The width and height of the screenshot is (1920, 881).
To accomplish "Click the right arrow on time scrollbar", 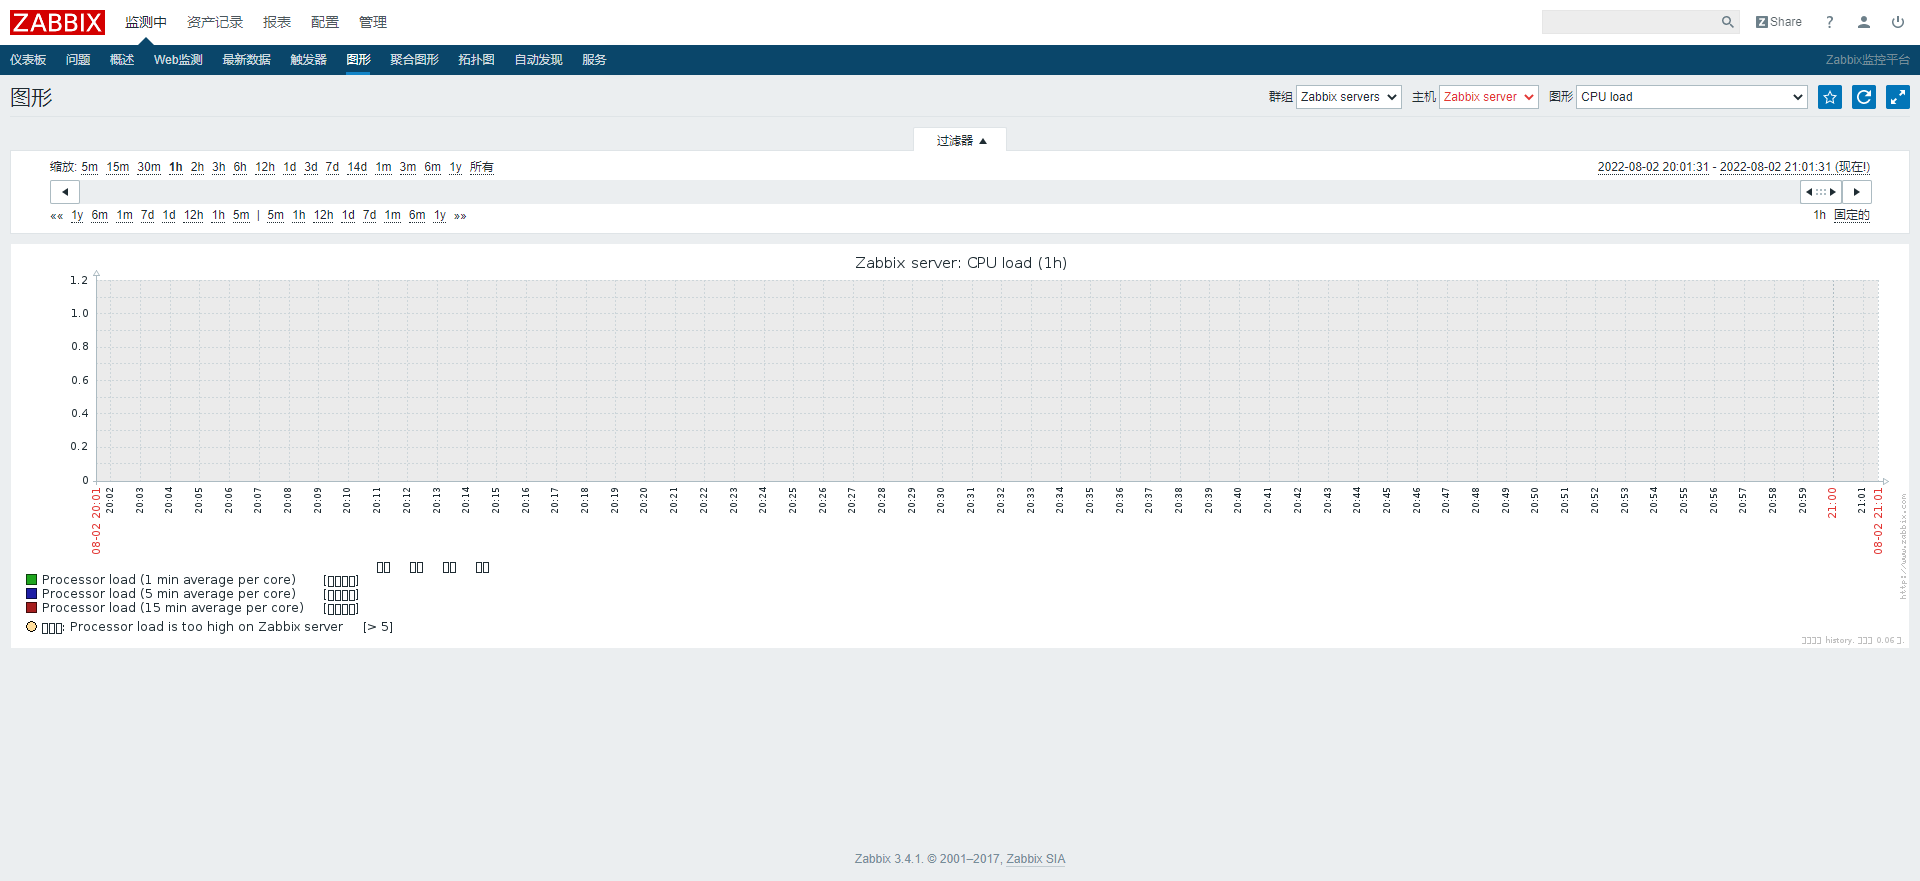I will click(1857, 192).
